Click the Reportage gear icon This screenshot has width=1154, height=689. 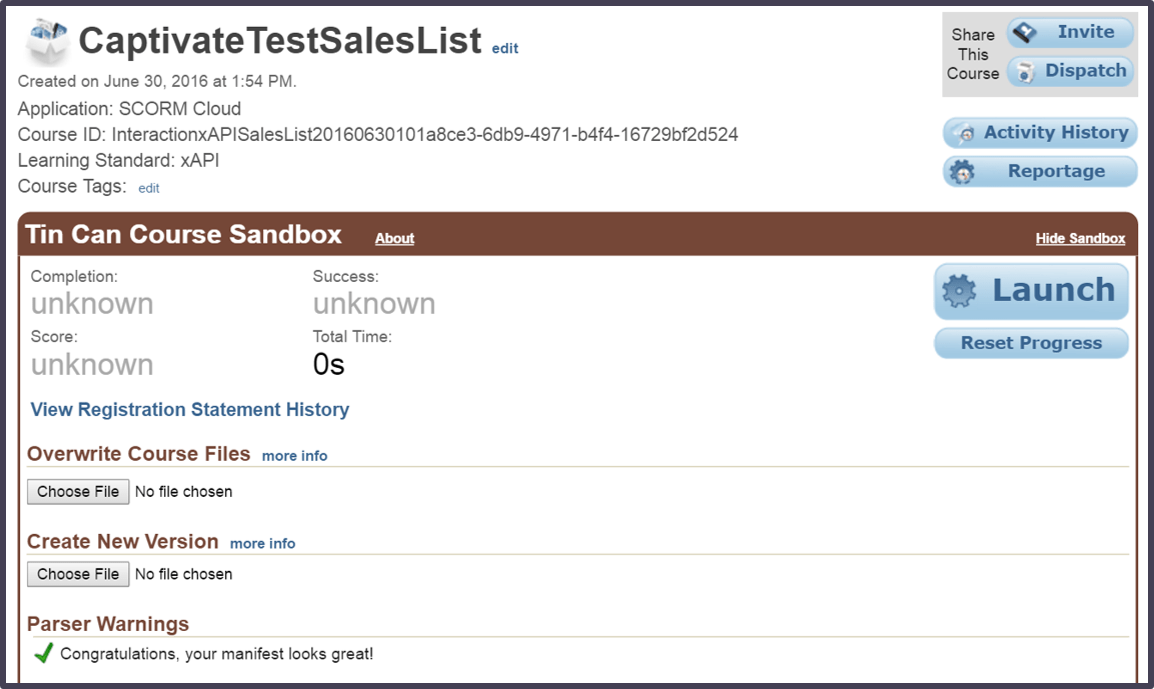click(x=962, y=172)
